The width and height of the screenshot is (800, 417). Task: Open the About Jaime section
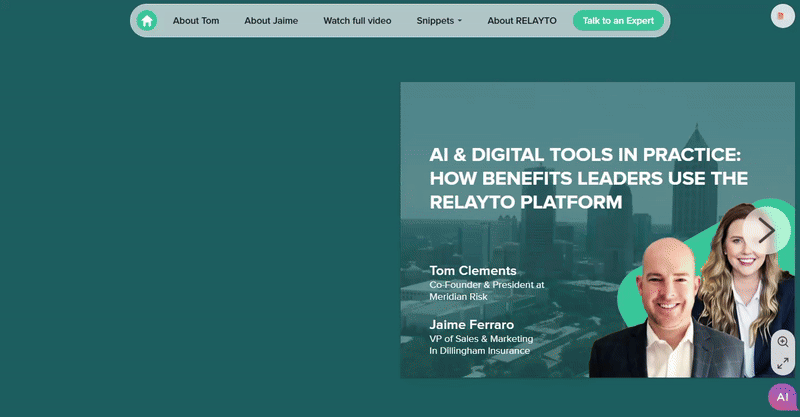(271, 21)
